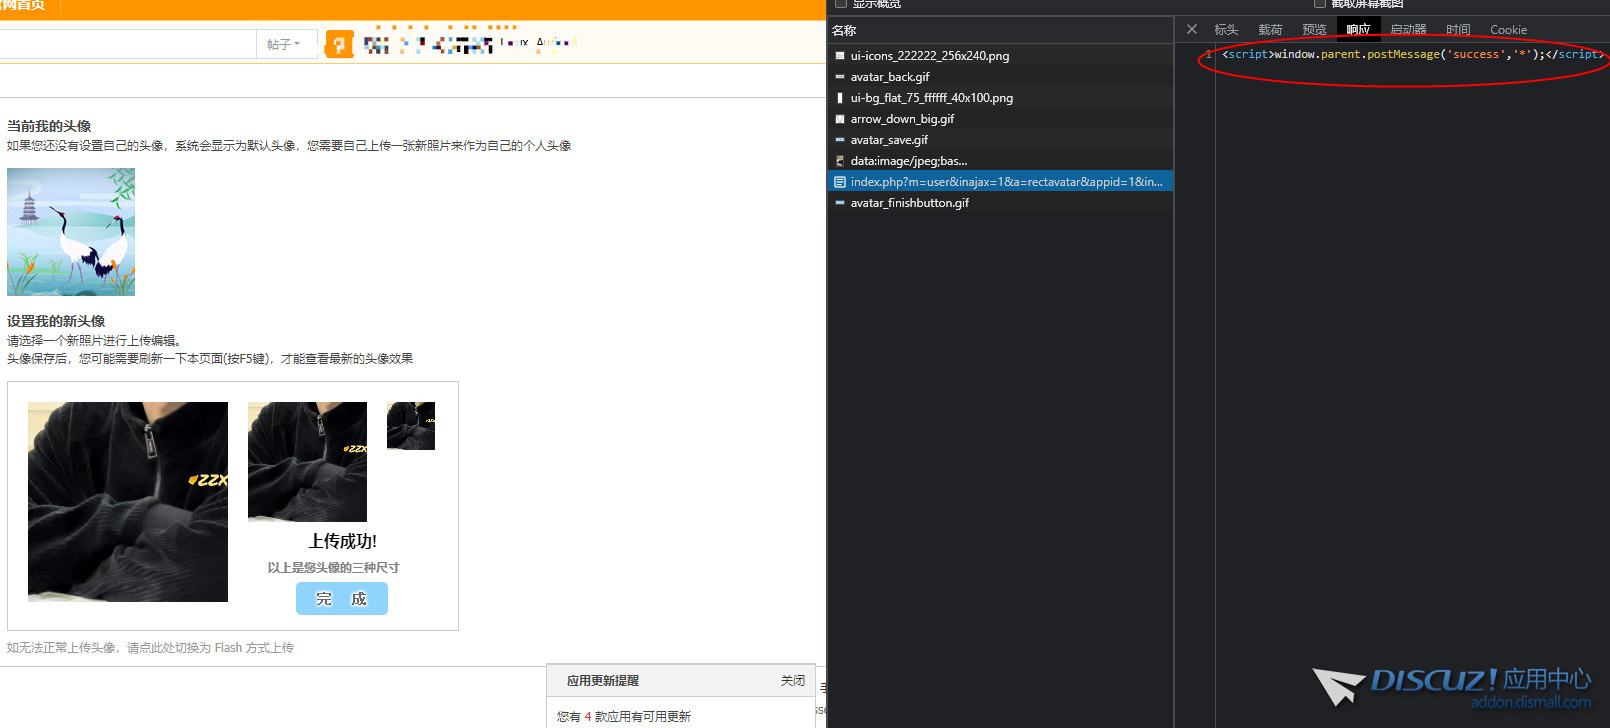This screenshot has width=1610, height=728.
Task: Click the 完成 finish button
Action: pos(342,599)
